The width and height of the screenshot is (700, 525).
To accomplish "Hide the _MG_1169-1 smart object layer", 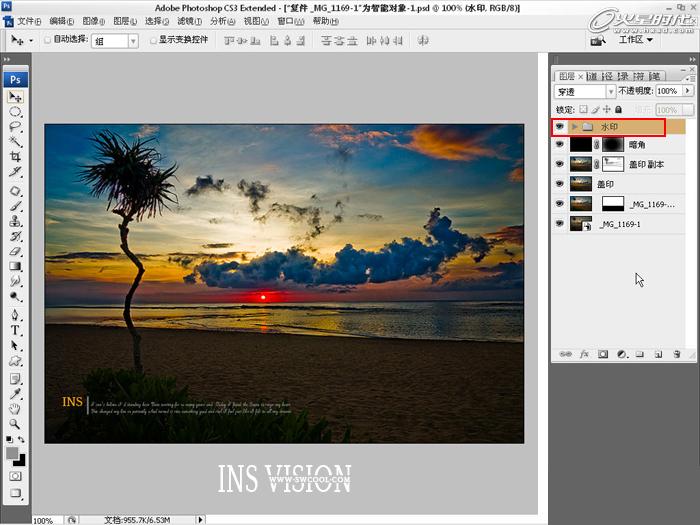I will pos(559,223).
